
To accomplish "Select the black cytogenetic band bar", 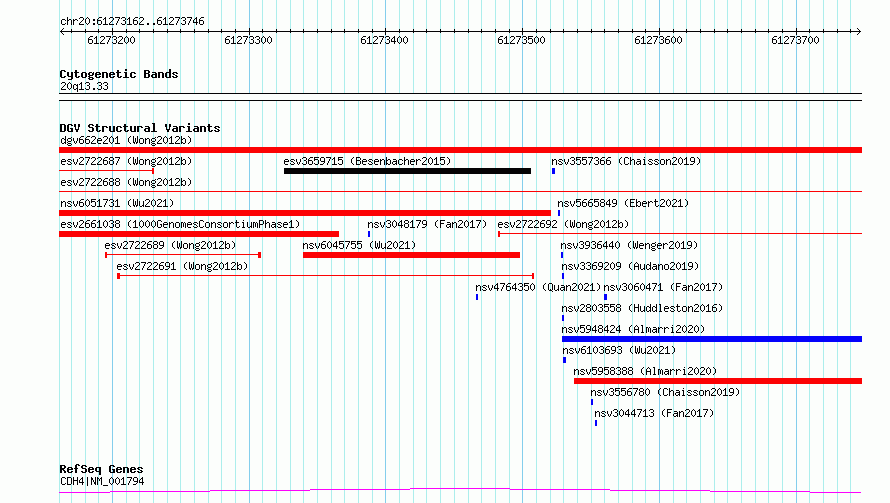I will coord(460,97).
